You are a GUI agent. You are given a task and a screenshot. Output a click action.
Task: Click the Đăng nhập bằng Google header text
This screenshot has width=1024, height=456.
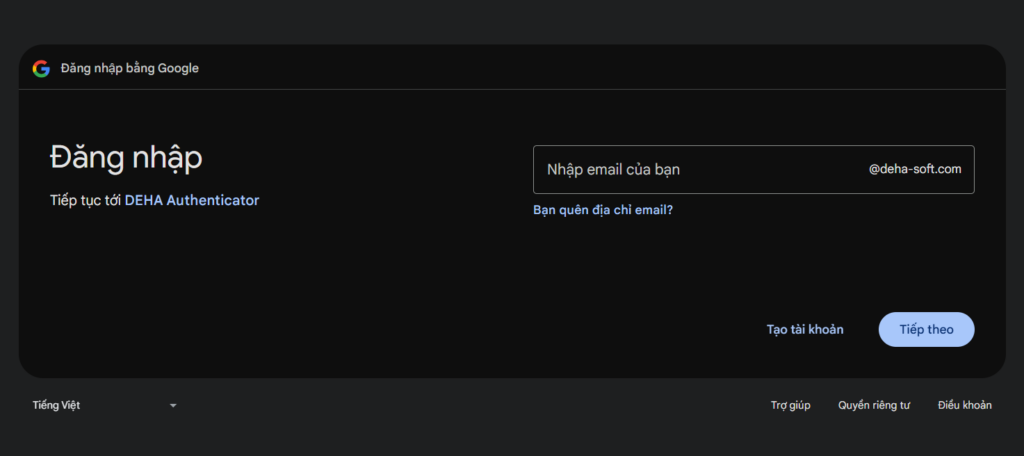[129, 69]
